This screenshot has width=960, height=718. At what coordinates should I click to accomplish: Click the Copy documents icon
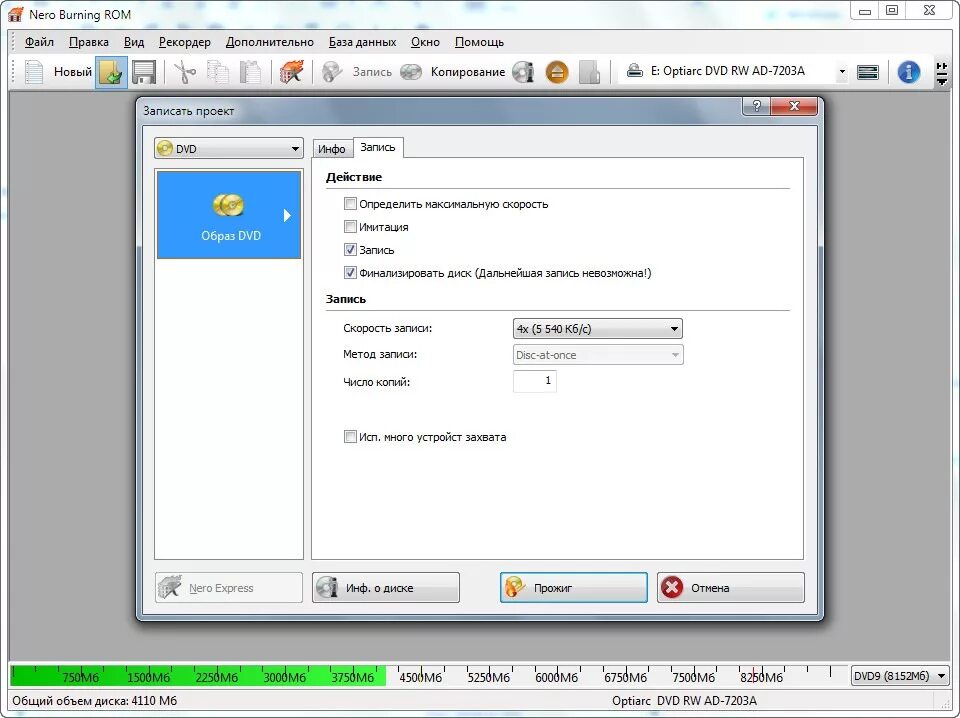click(217, 72)
